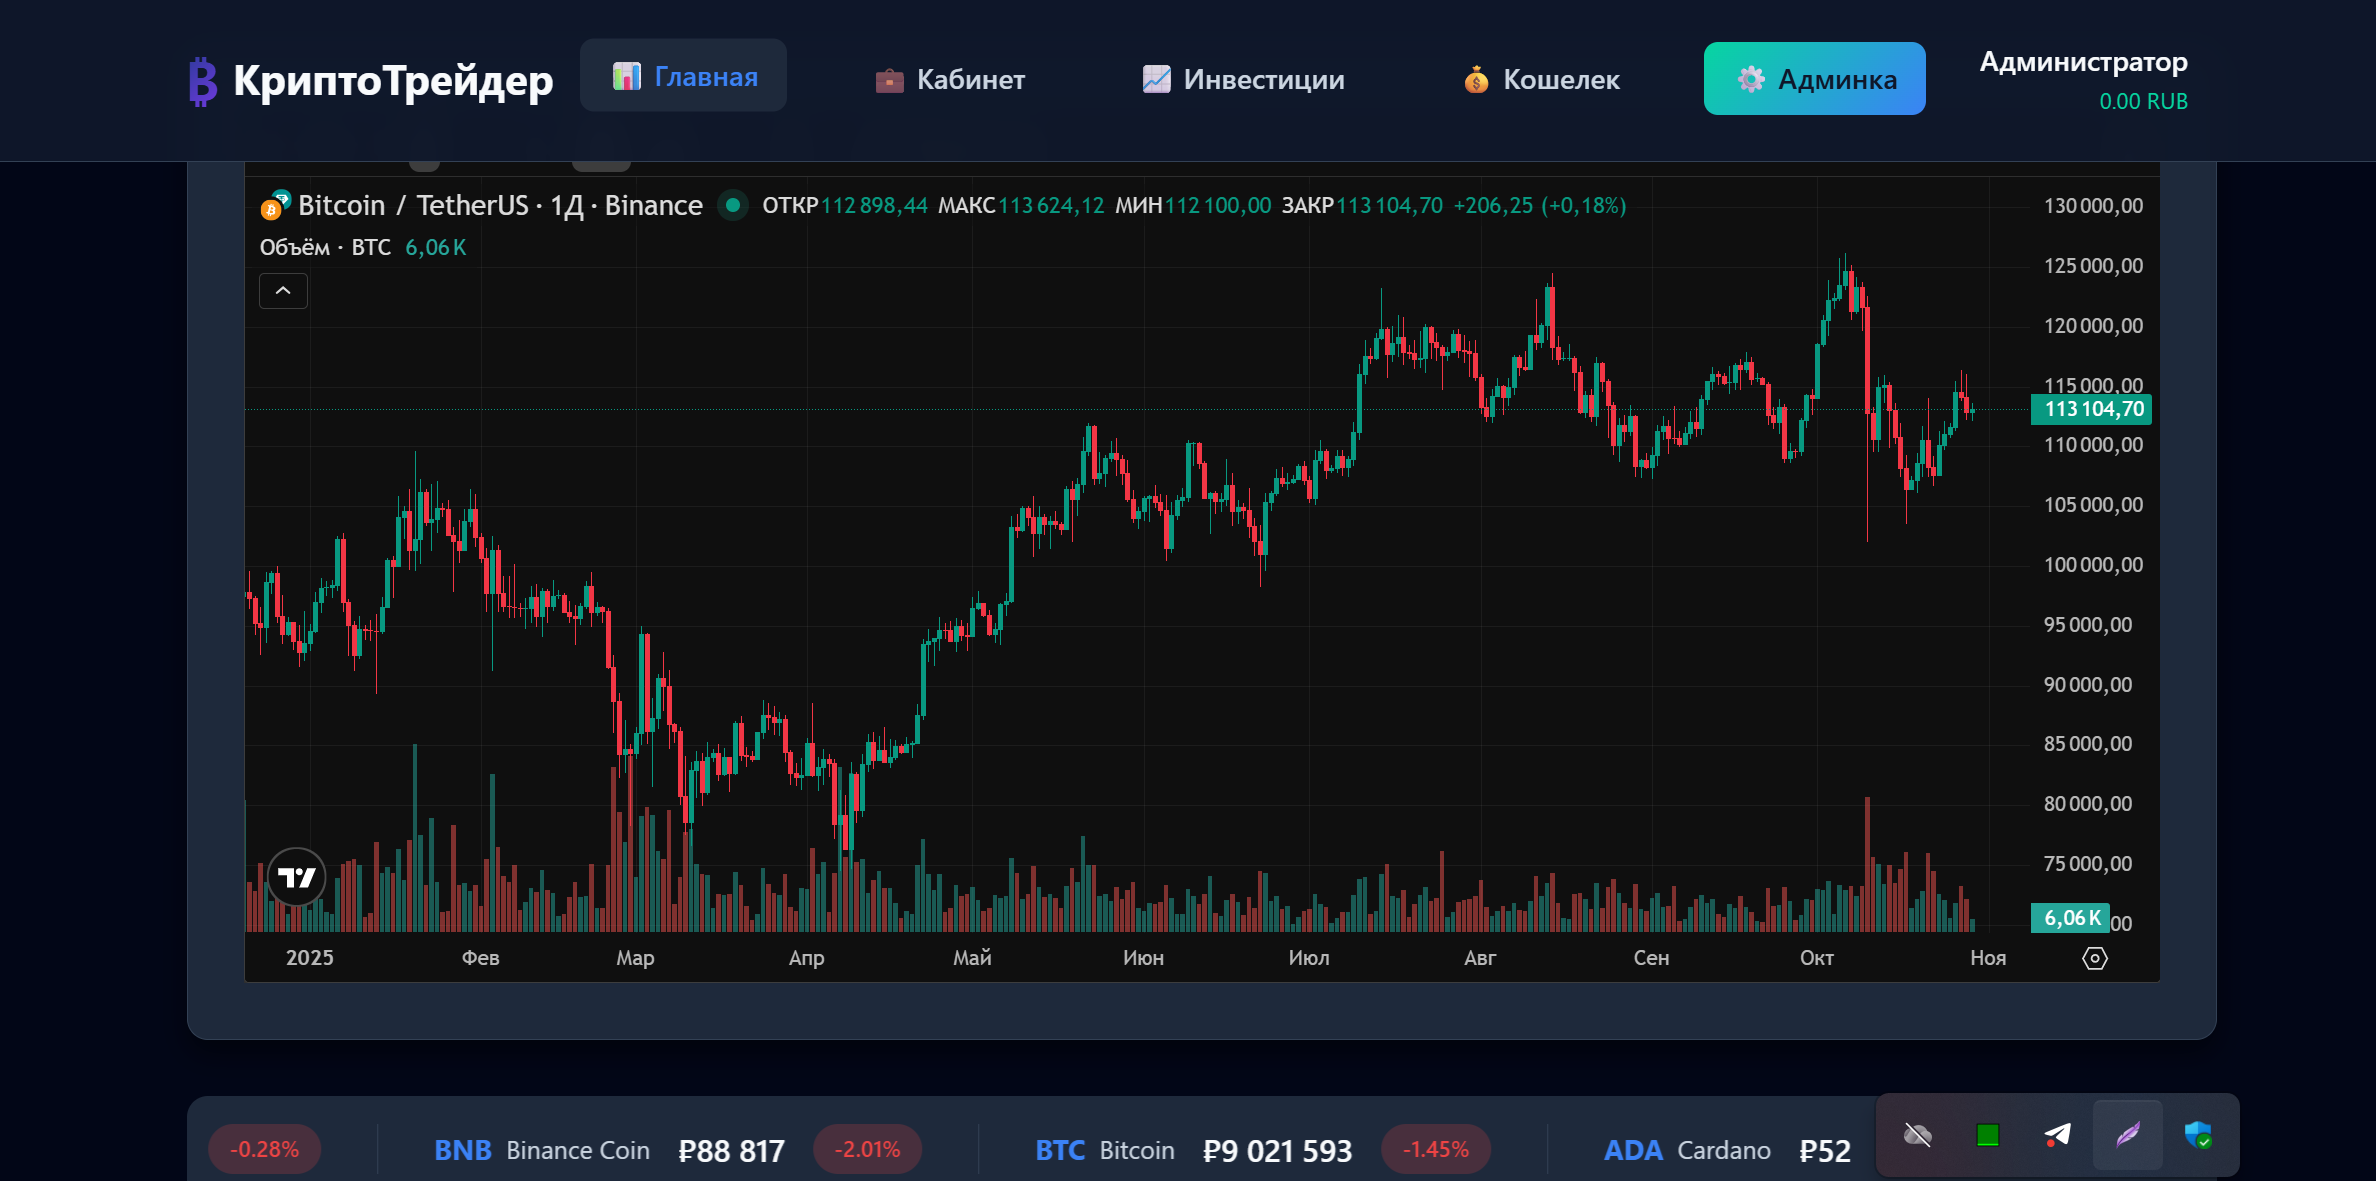Click the Админка button
This screenshot has height=1181, width=2376.
(1814, 79)
